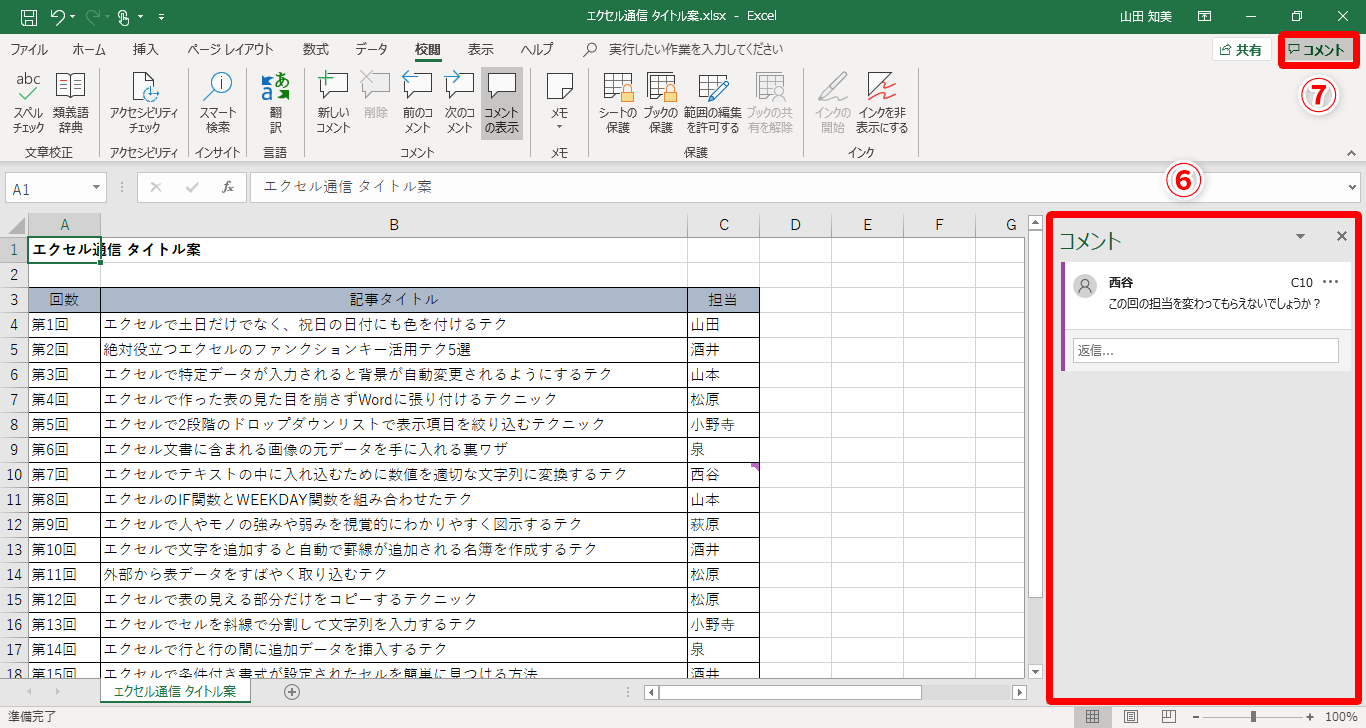1366x728 pixels.
Task: Switch to the ホーム tab
Action: (89, 49)
